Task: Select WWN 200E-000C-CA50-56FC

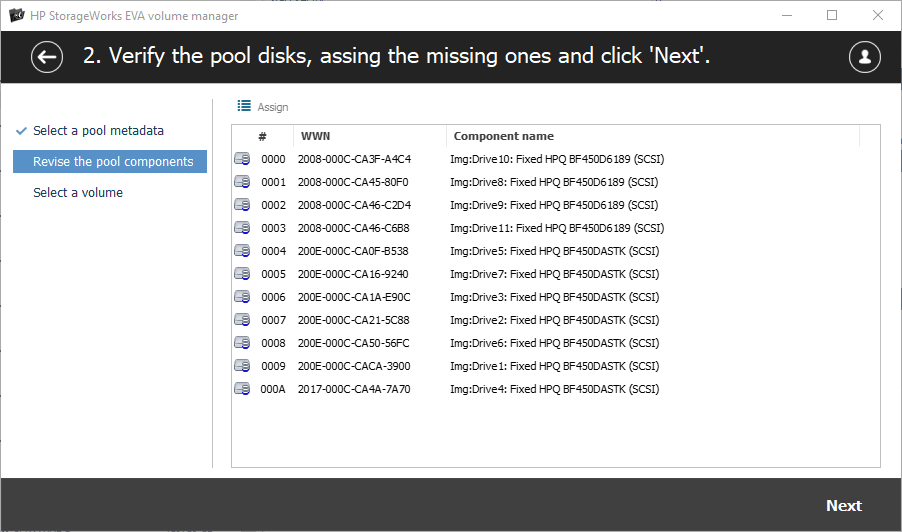Action: 354,343
